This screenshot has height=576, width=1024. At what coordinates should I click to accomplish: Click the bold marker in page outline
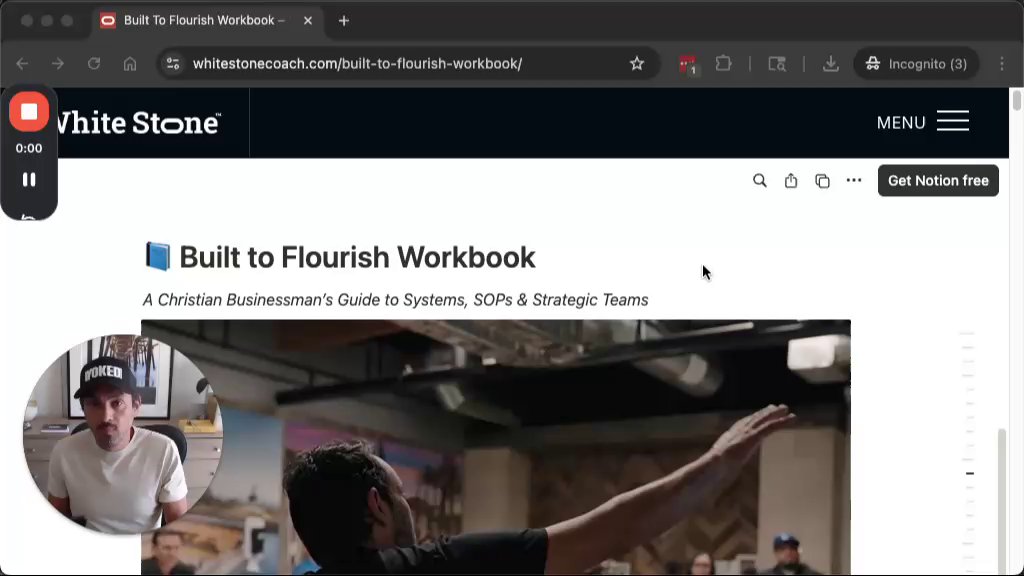970,473
